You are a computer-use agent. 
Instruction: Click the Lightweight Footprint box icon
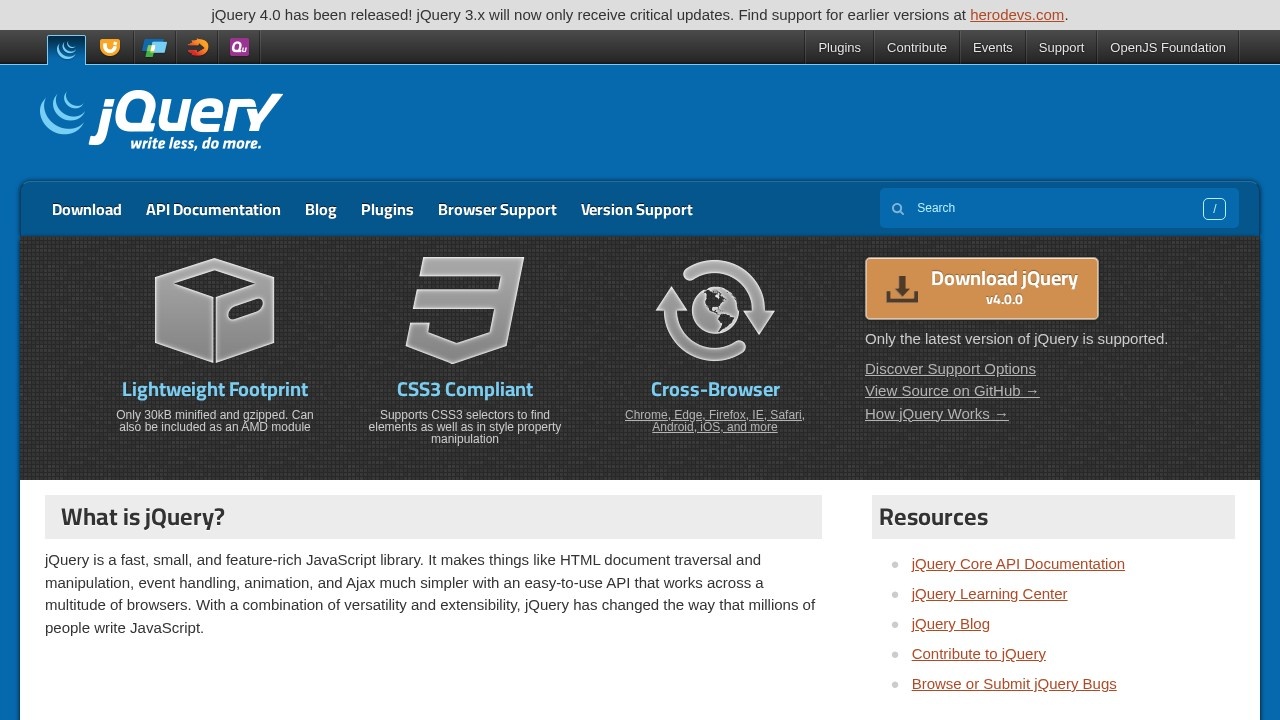(214, 310)
